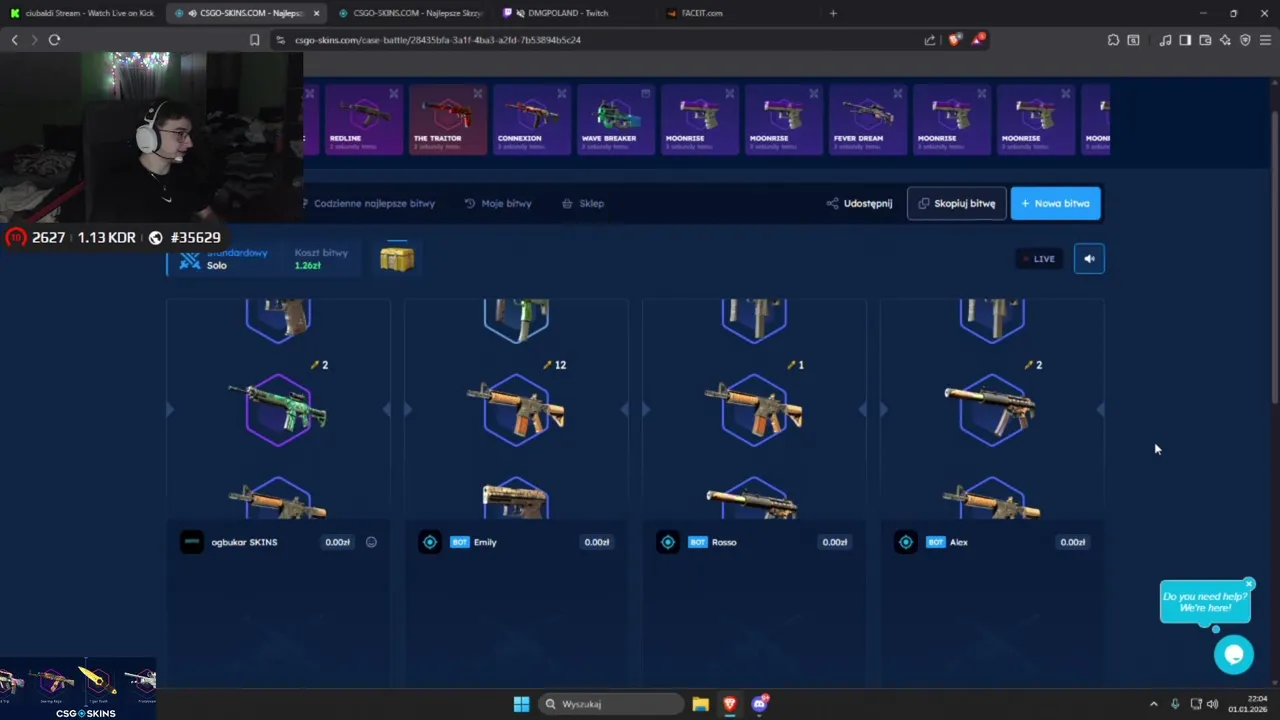Screen dimensions: 1280x720
Task: Toggle the LIVE indicator button
Action: pyautogui.click(x=1039, y=259)
